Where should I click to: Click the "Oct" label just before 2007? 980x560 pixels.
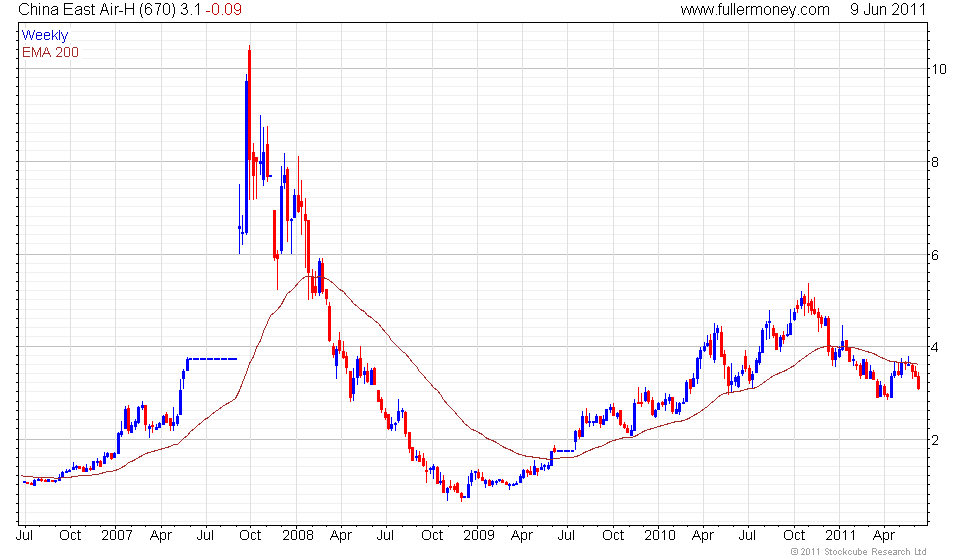[x=70, y=535]
